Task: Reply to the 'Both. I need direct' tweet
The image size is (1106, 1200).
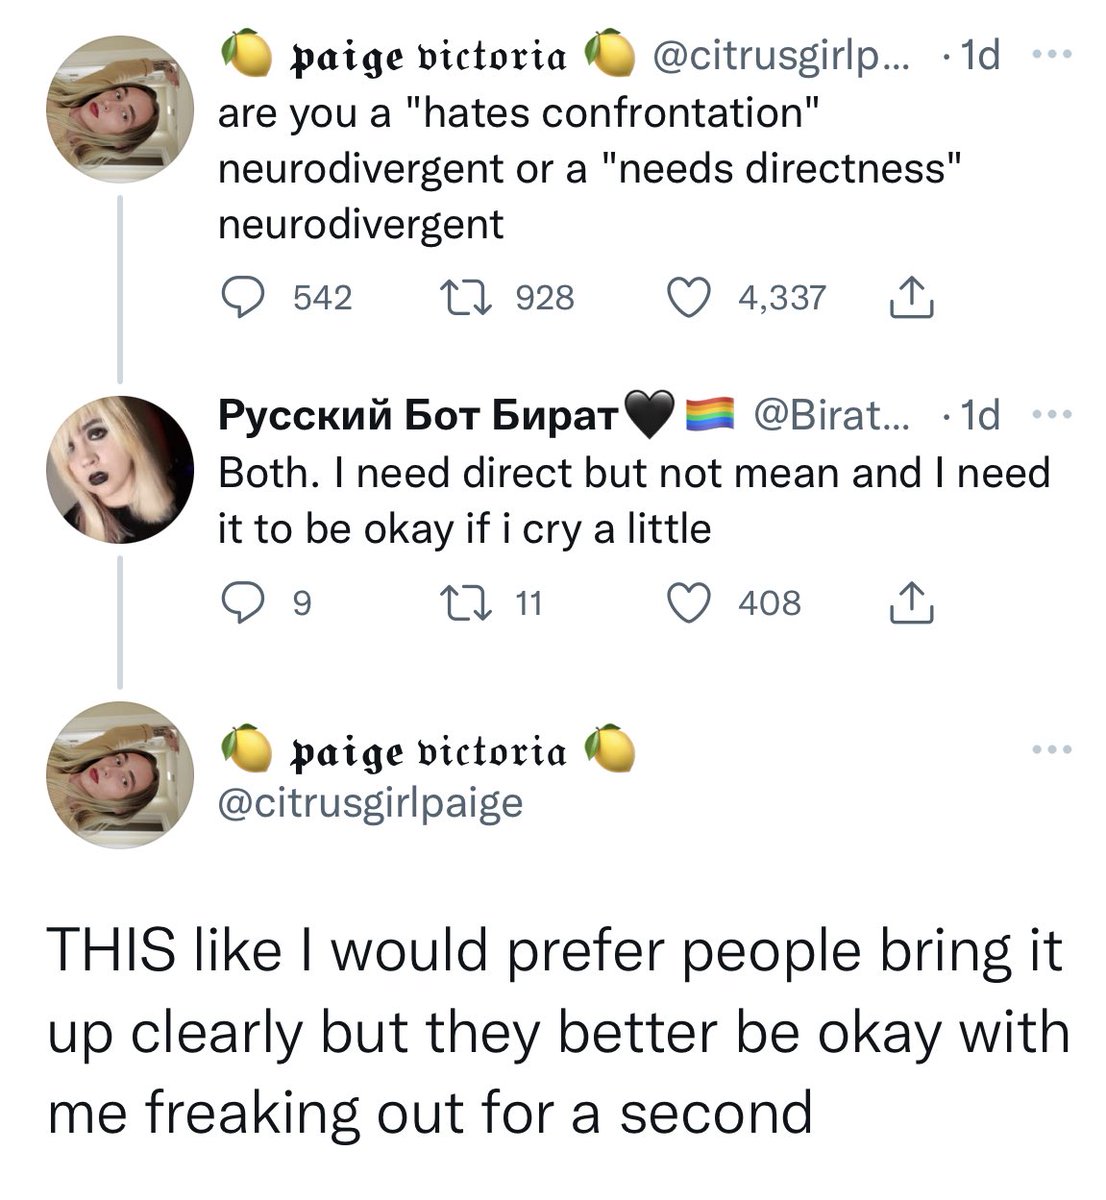Action: pyautogui.click(x=240, y=603)
